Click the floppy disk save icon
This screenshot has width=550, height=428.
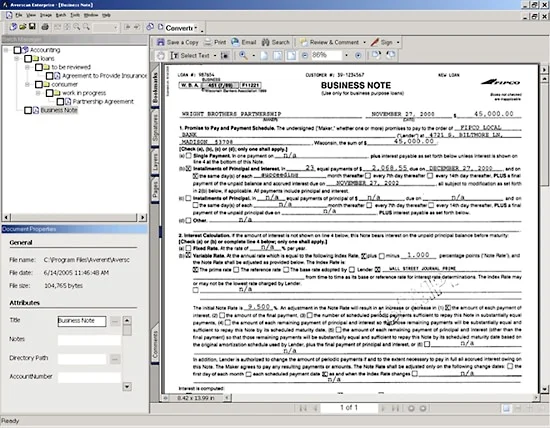(32, 27)
